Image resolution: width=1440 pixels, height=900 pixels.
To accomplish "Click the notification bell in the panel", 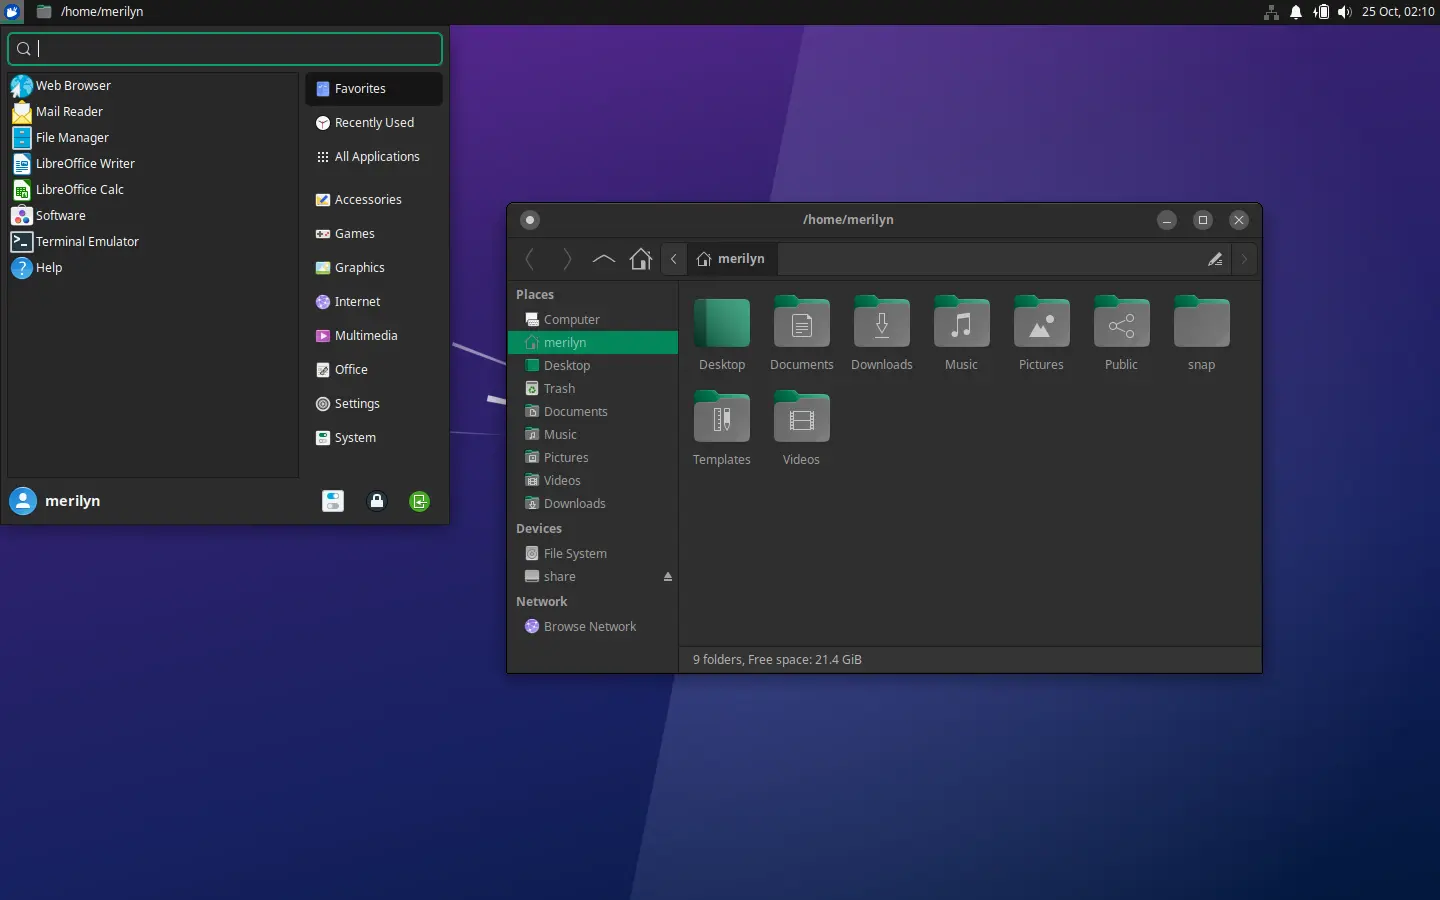I will point(1296,12).
